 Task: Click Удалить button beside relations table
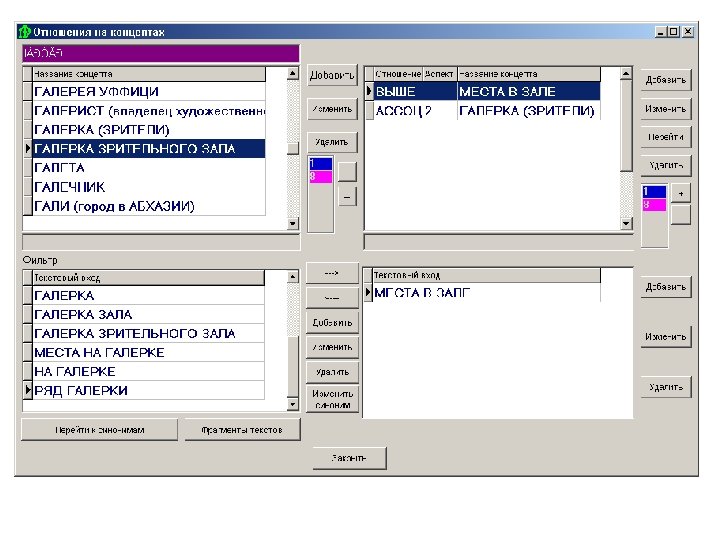[x=666, y=165]
